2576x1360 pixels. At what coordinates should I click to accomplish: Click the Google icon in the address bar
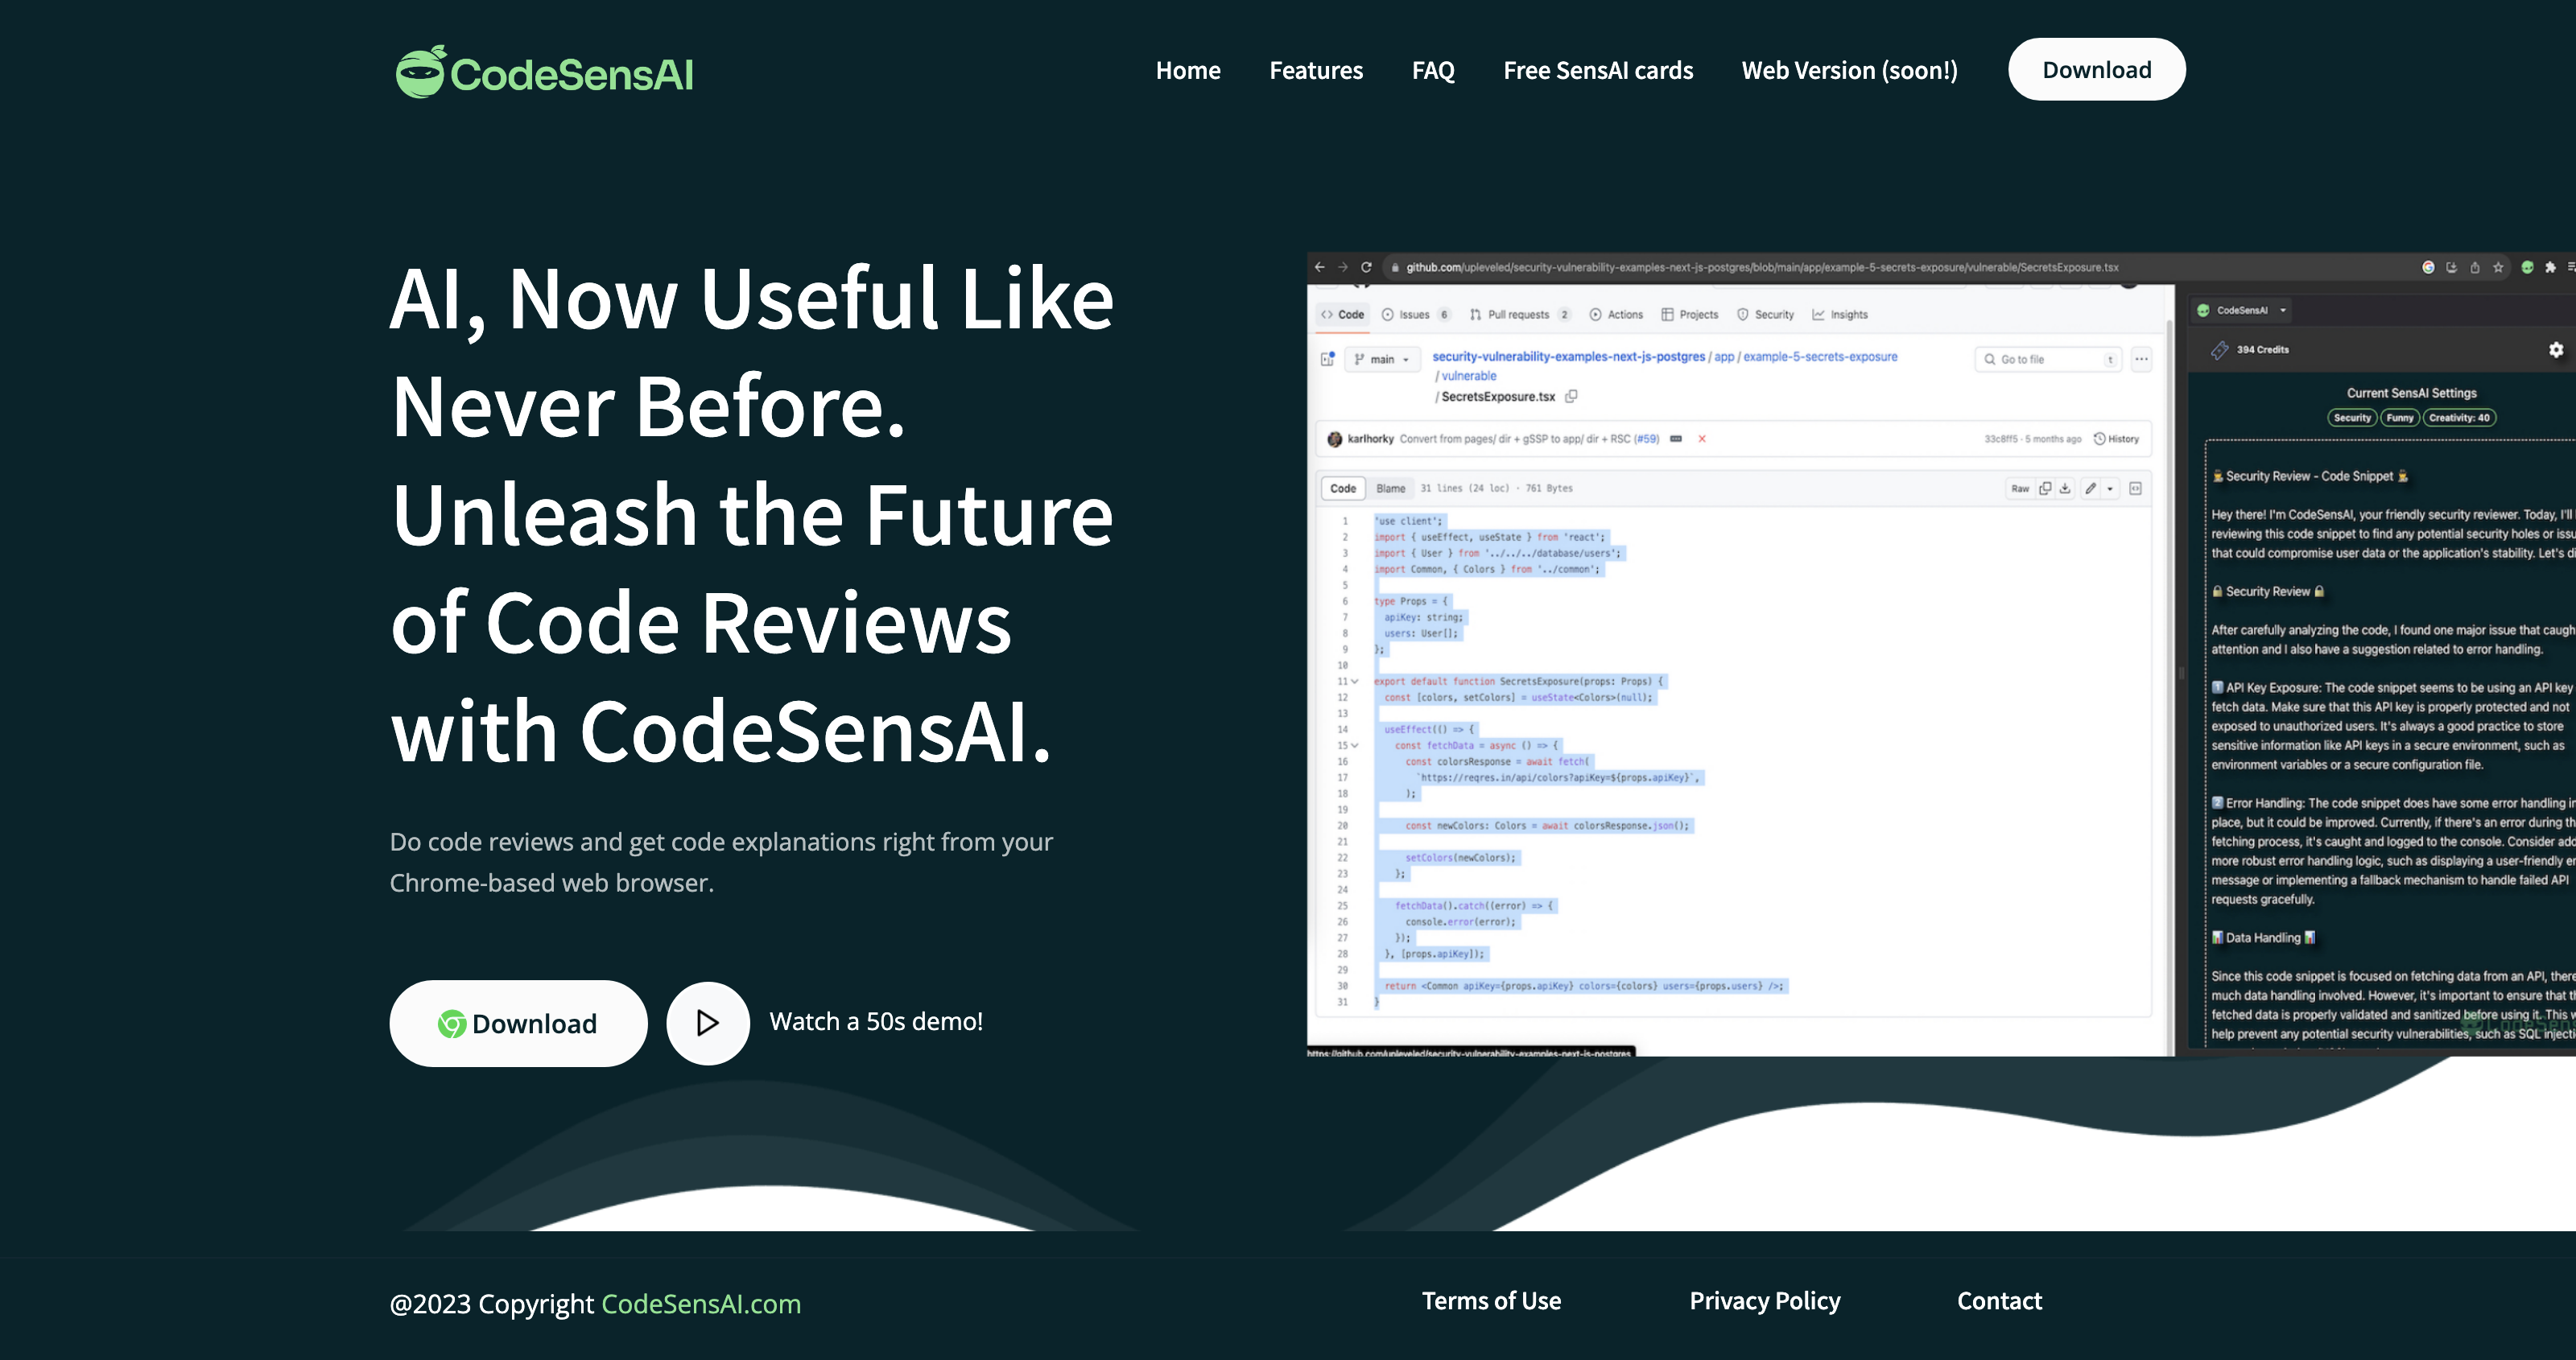coord(2428,267)
